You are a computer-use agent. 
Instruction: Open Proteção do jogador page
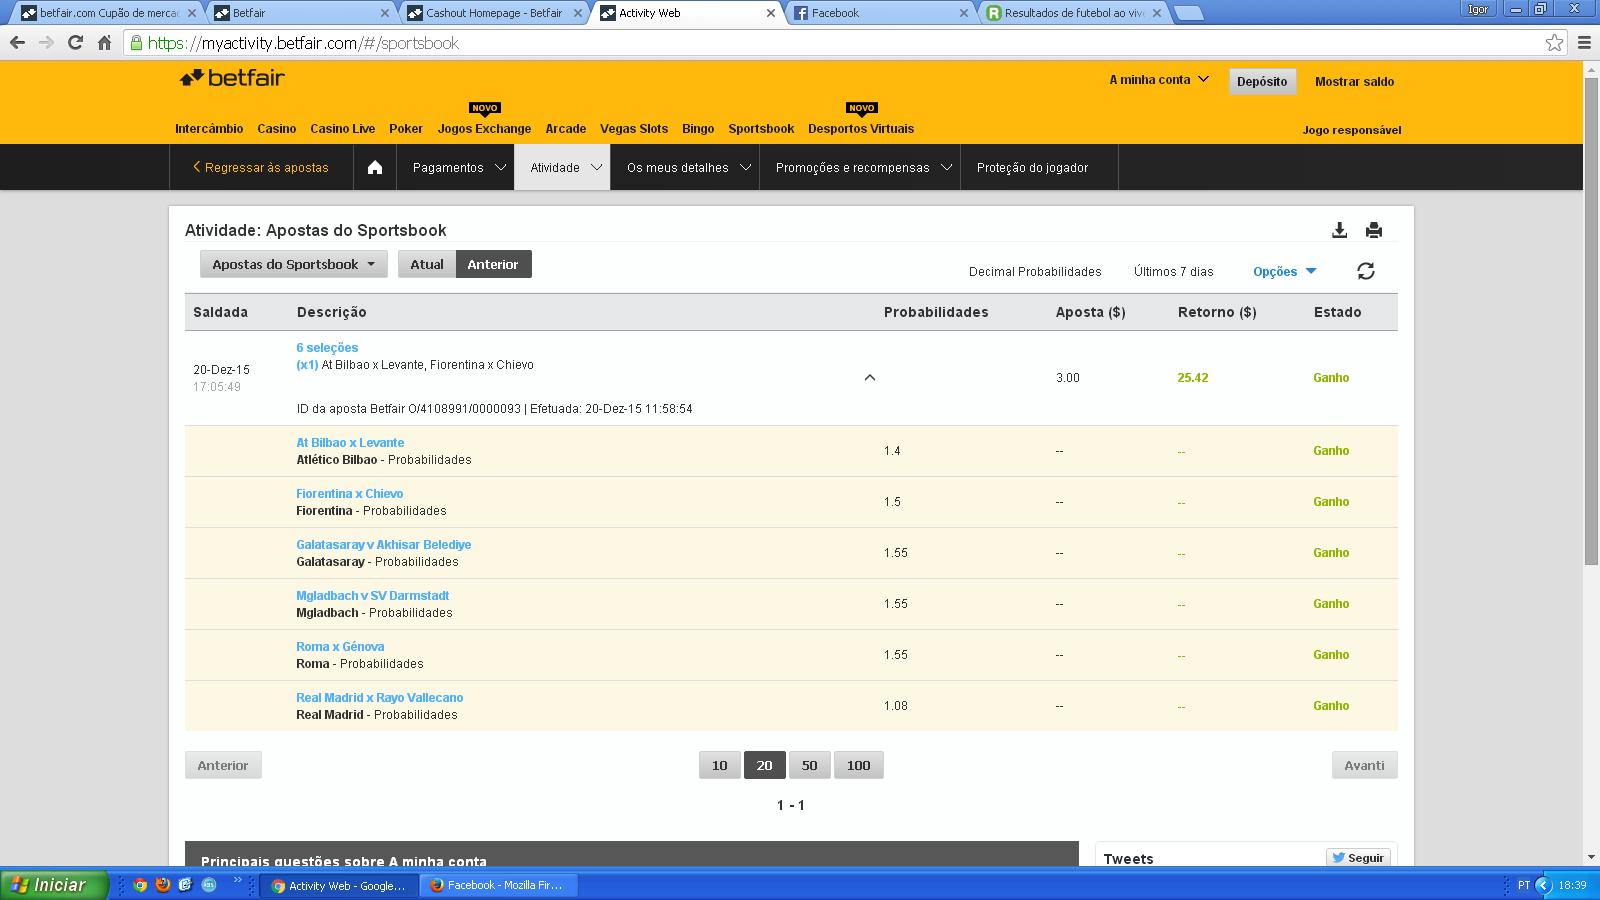tap(1032, 167)
